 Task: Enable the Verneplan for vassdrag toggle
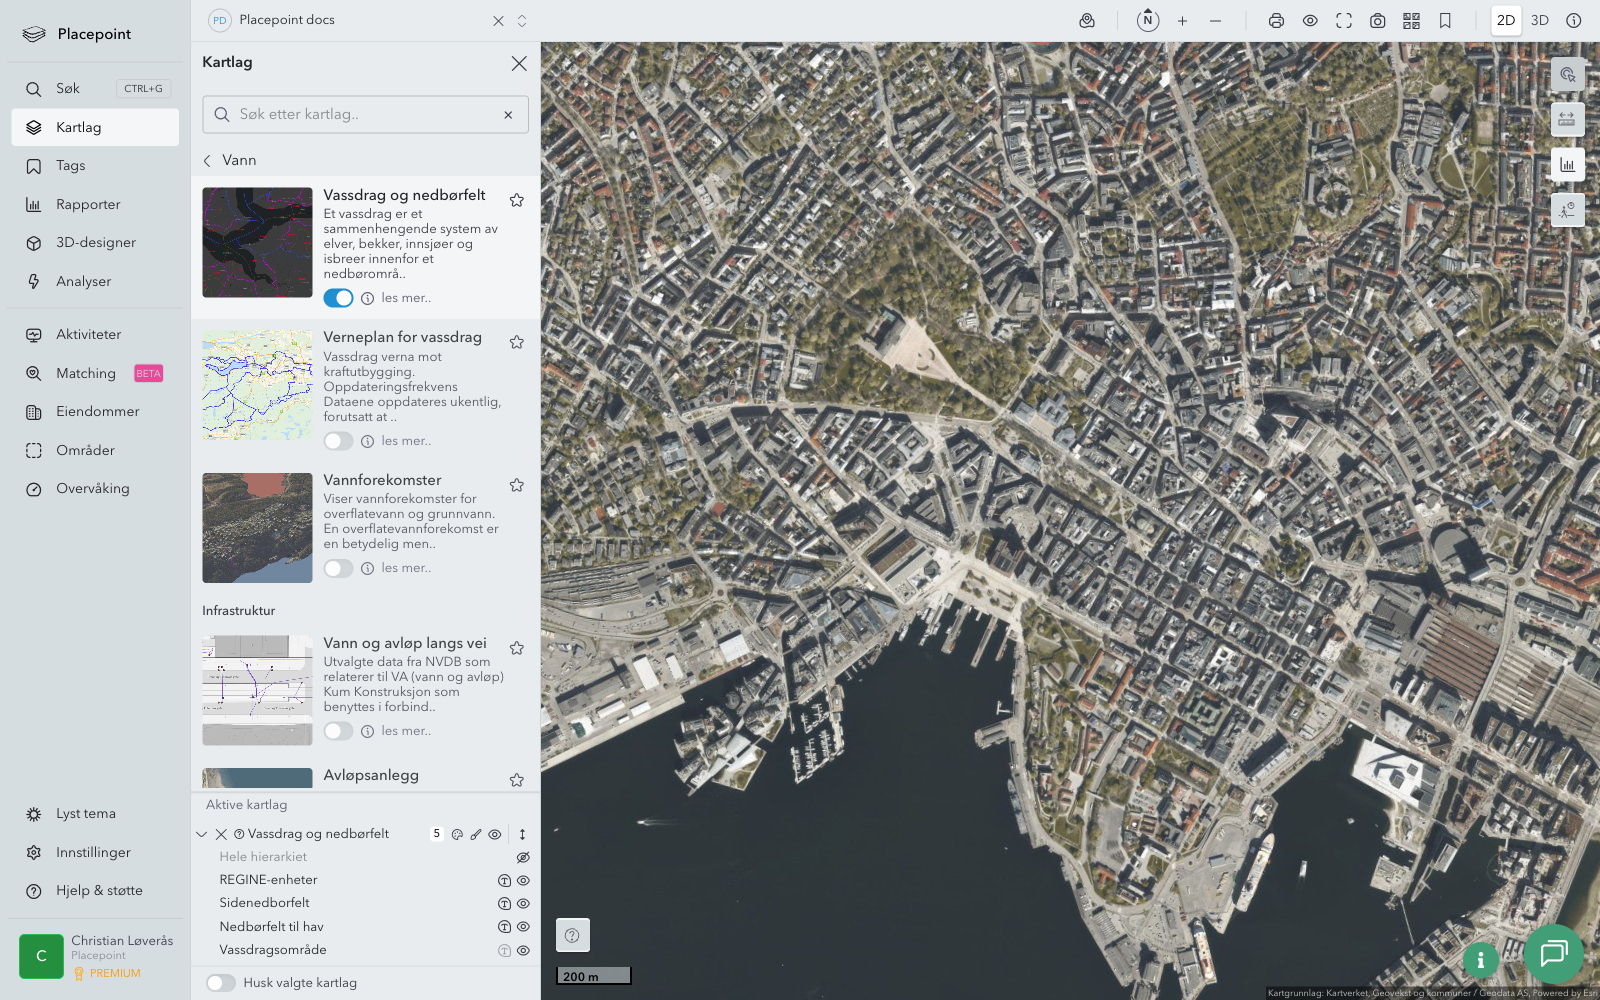click(x=338, y=441)
